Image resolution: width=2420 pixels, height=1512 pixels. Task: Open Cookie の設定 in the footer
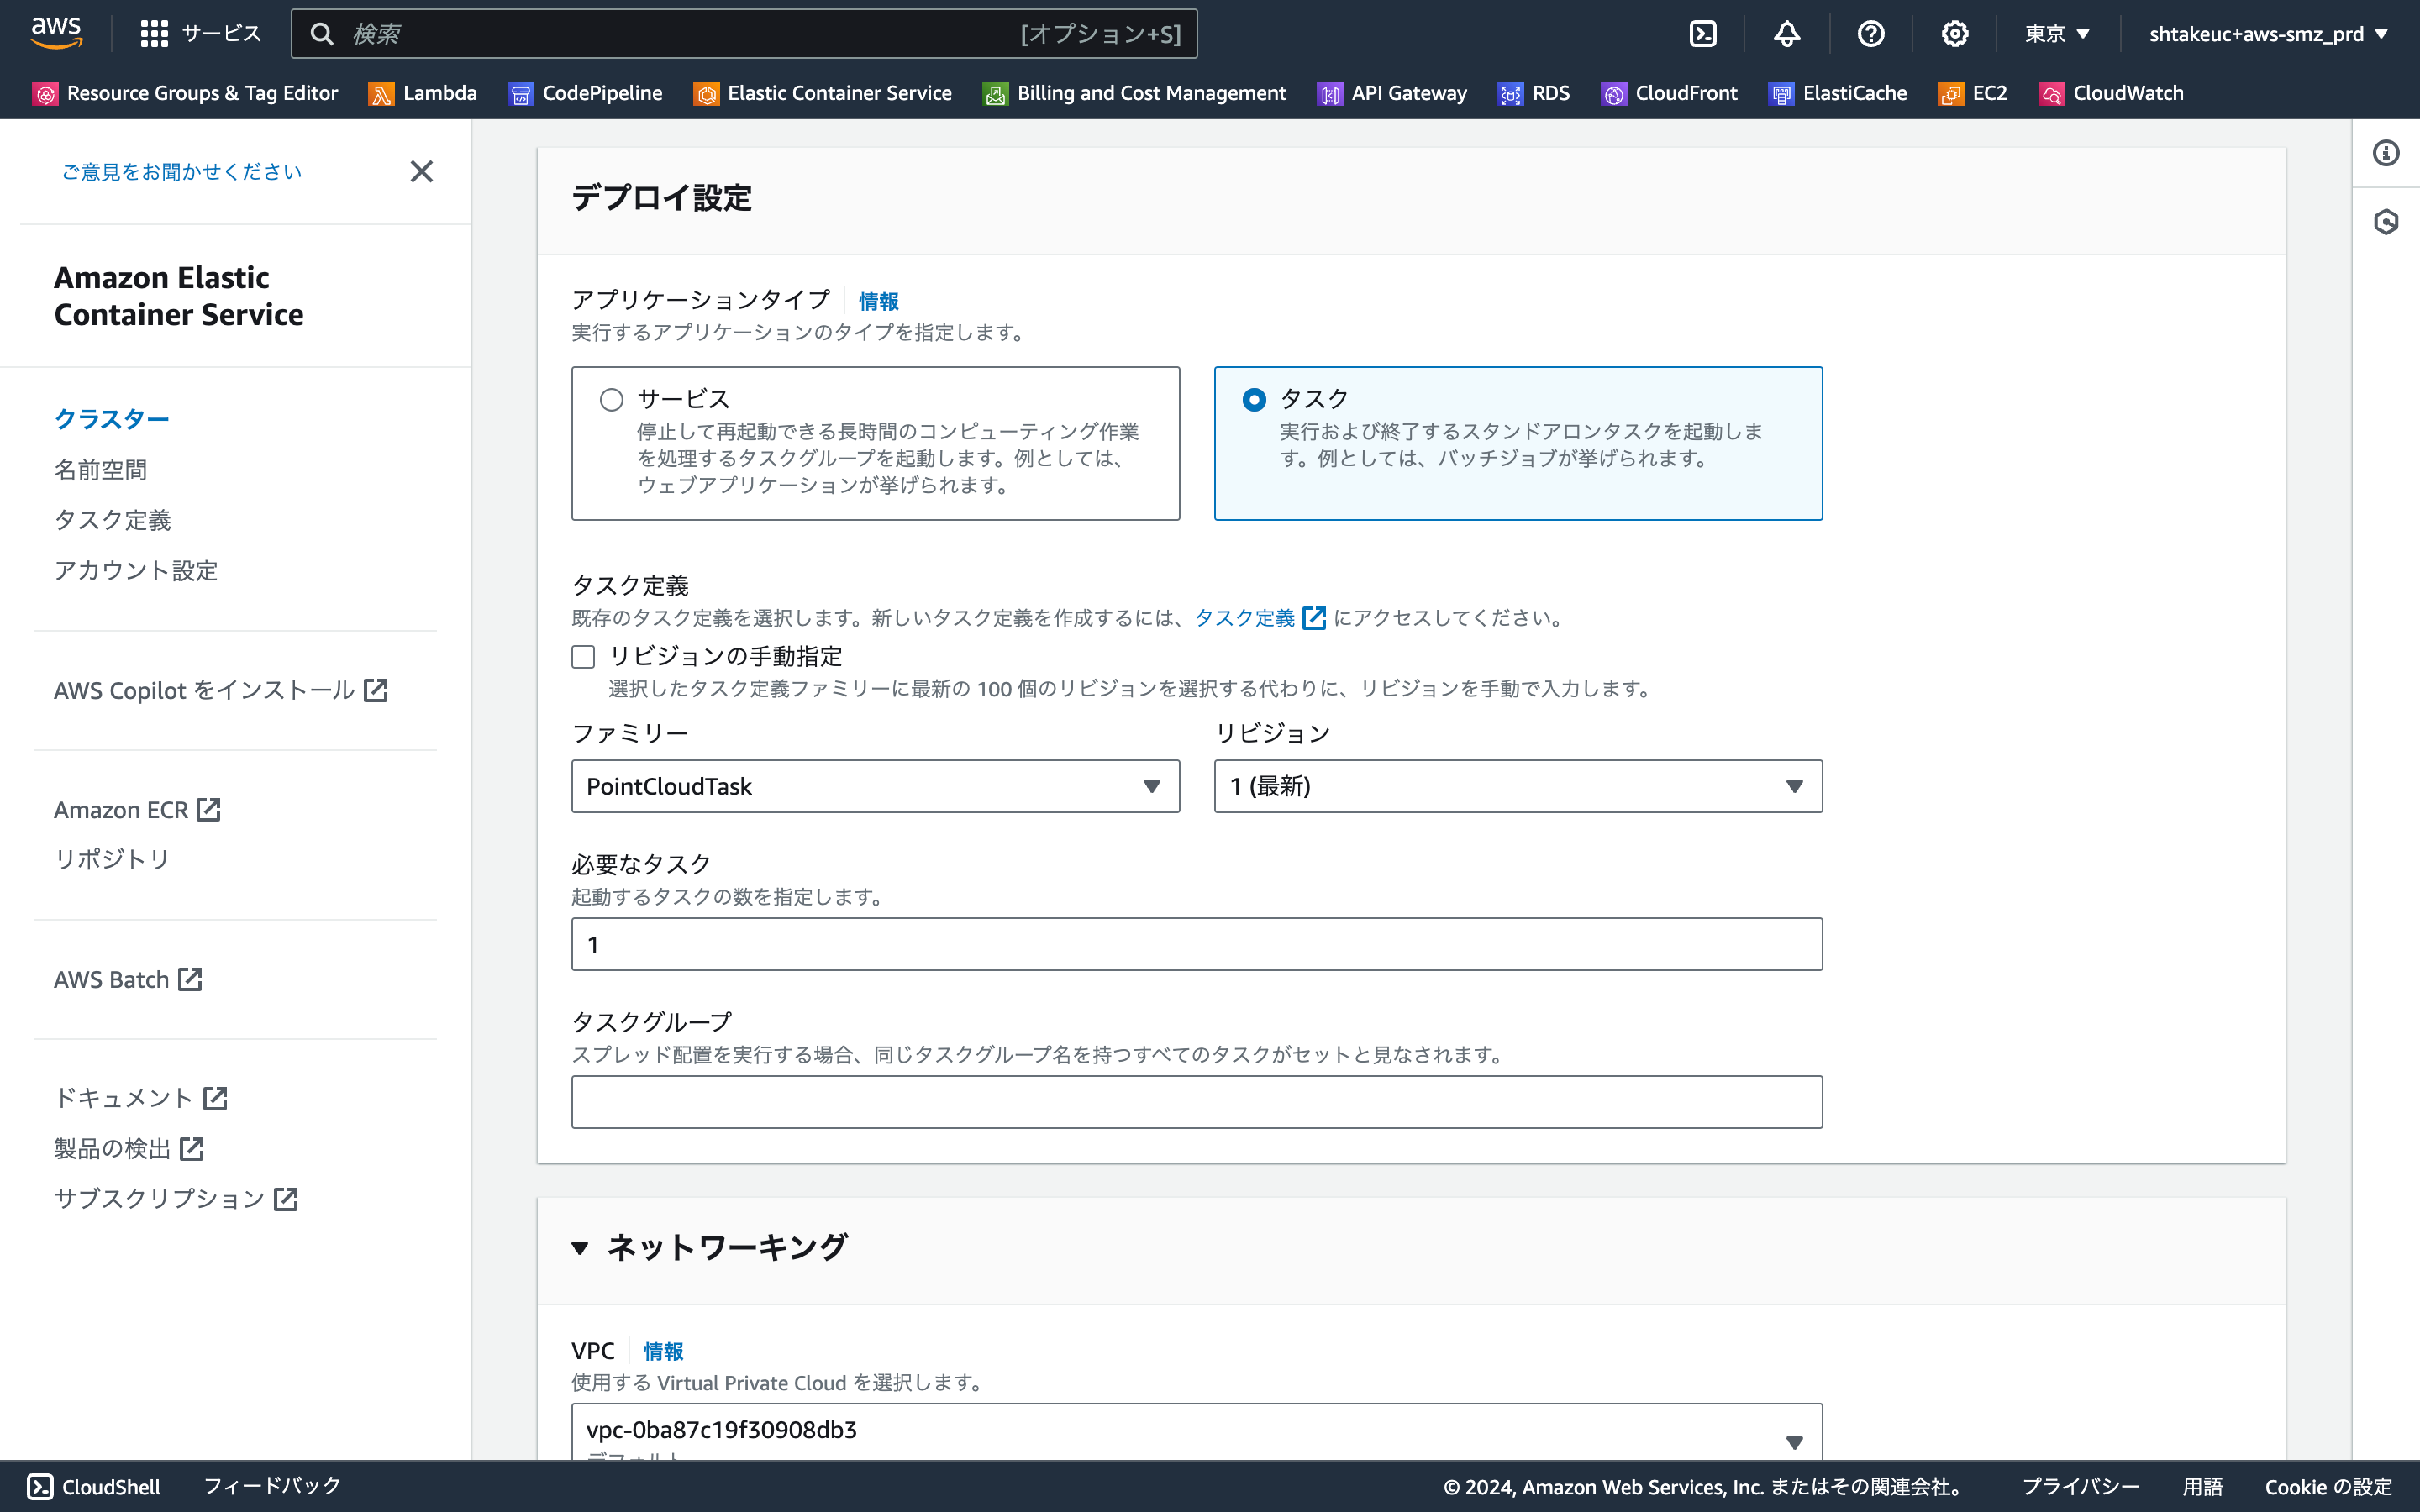coord(2329,1486)
